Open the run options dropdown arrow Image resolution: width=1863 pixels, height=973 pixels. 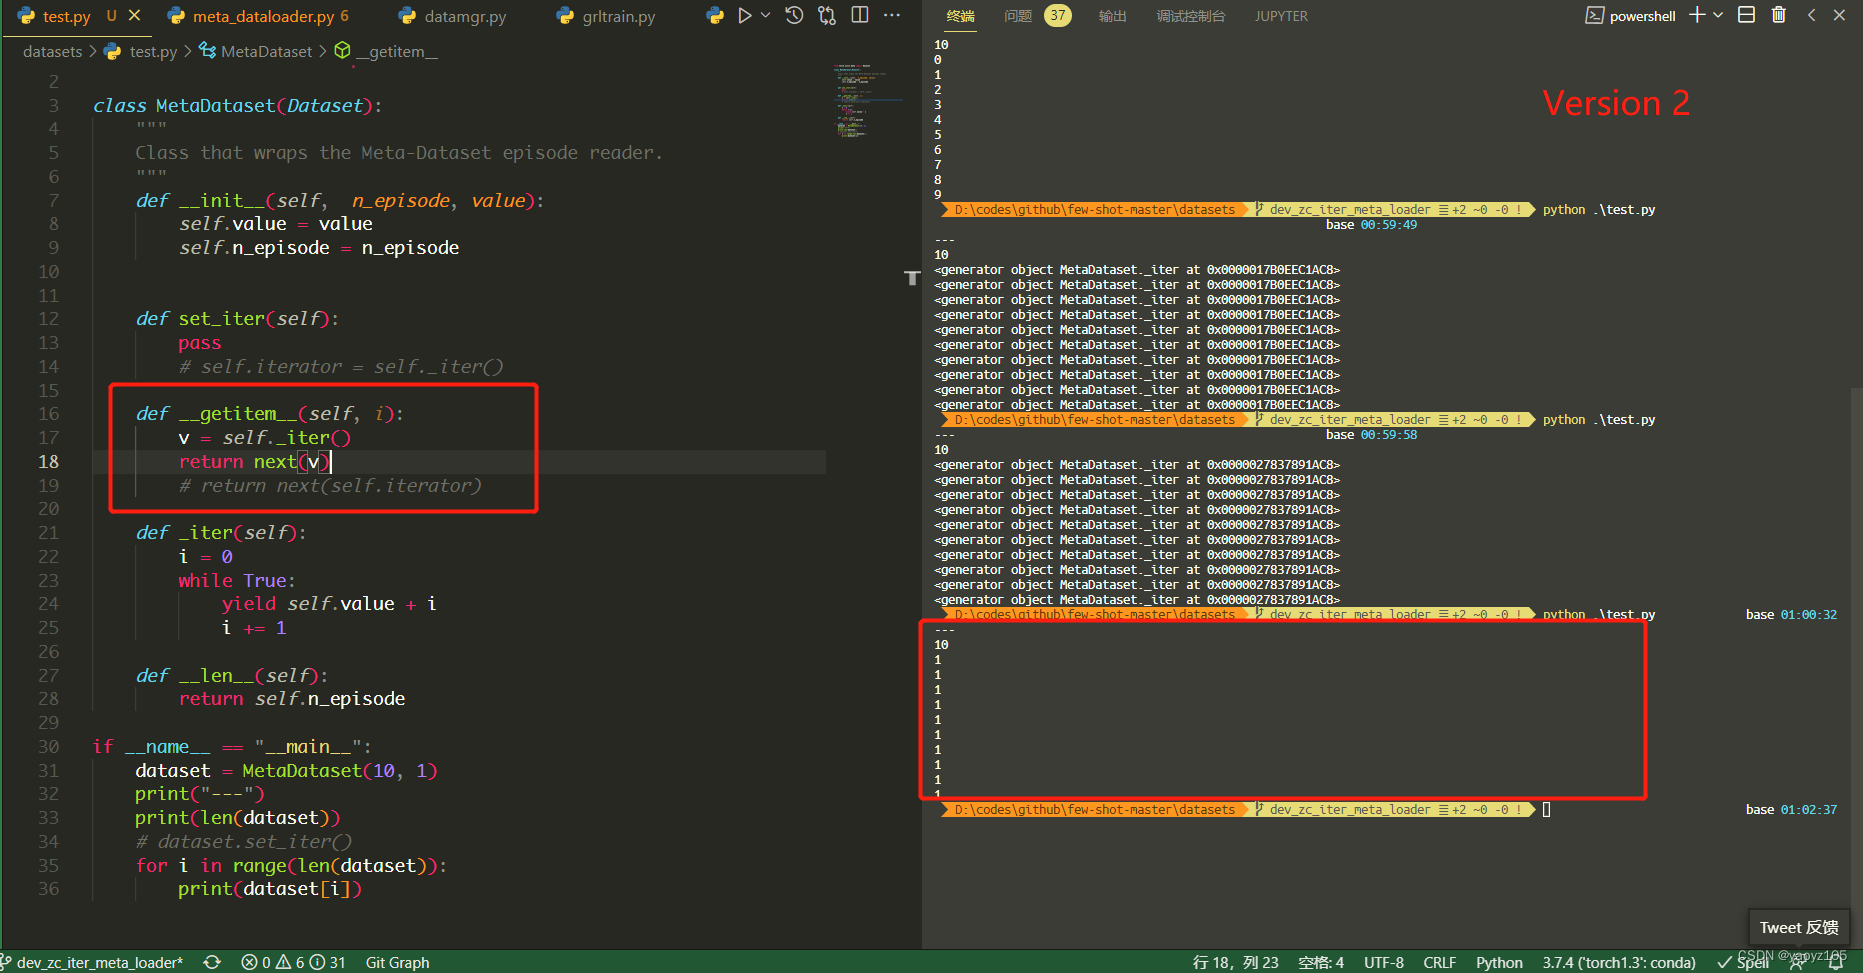point(766,15)
